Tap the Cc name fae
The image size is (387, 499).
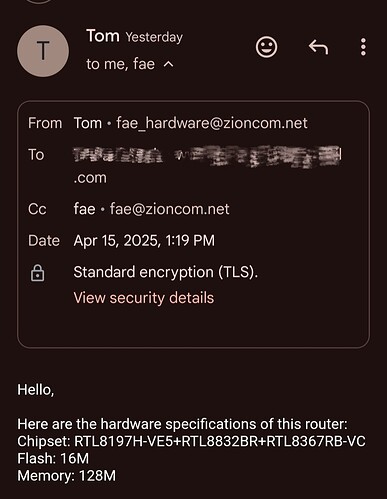84,209
